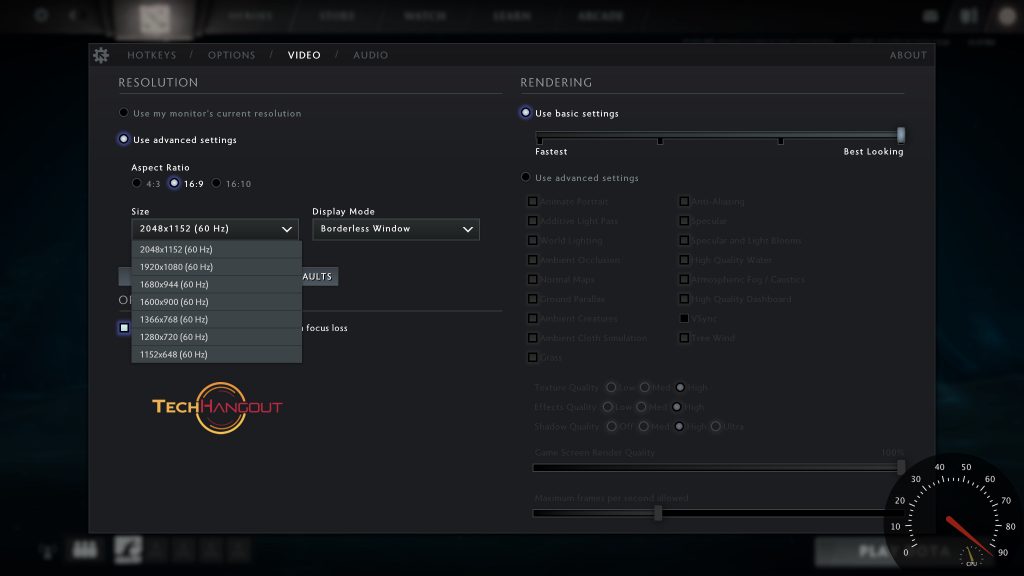
Task: Enable the Normal Maps checkbox
Action: tap(533, 280)
